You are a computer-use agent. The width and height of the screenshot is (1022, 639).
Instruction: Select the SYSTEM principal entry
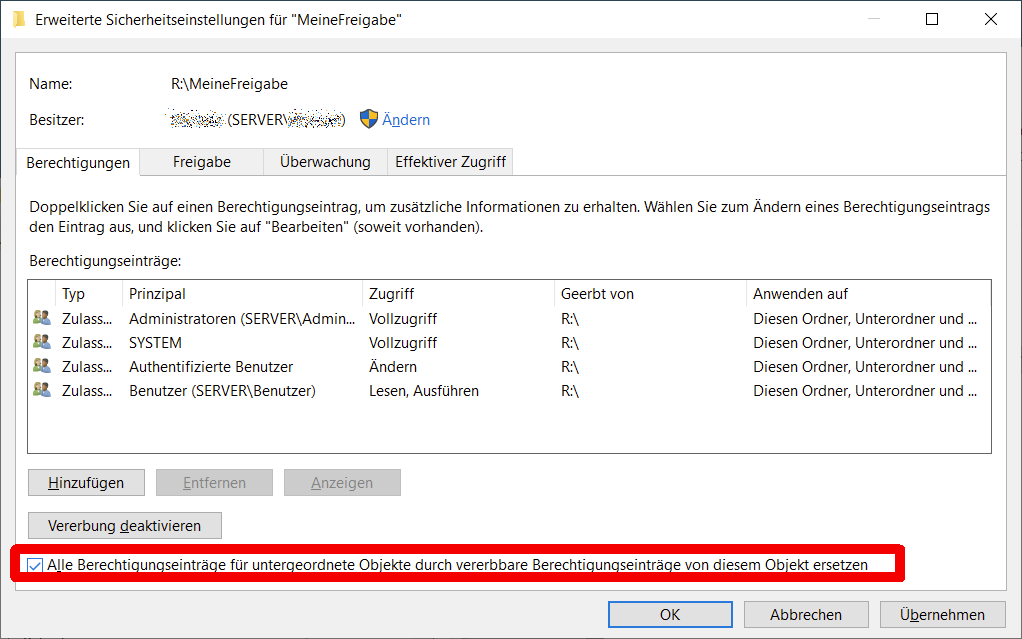click(x=155, y=343)
